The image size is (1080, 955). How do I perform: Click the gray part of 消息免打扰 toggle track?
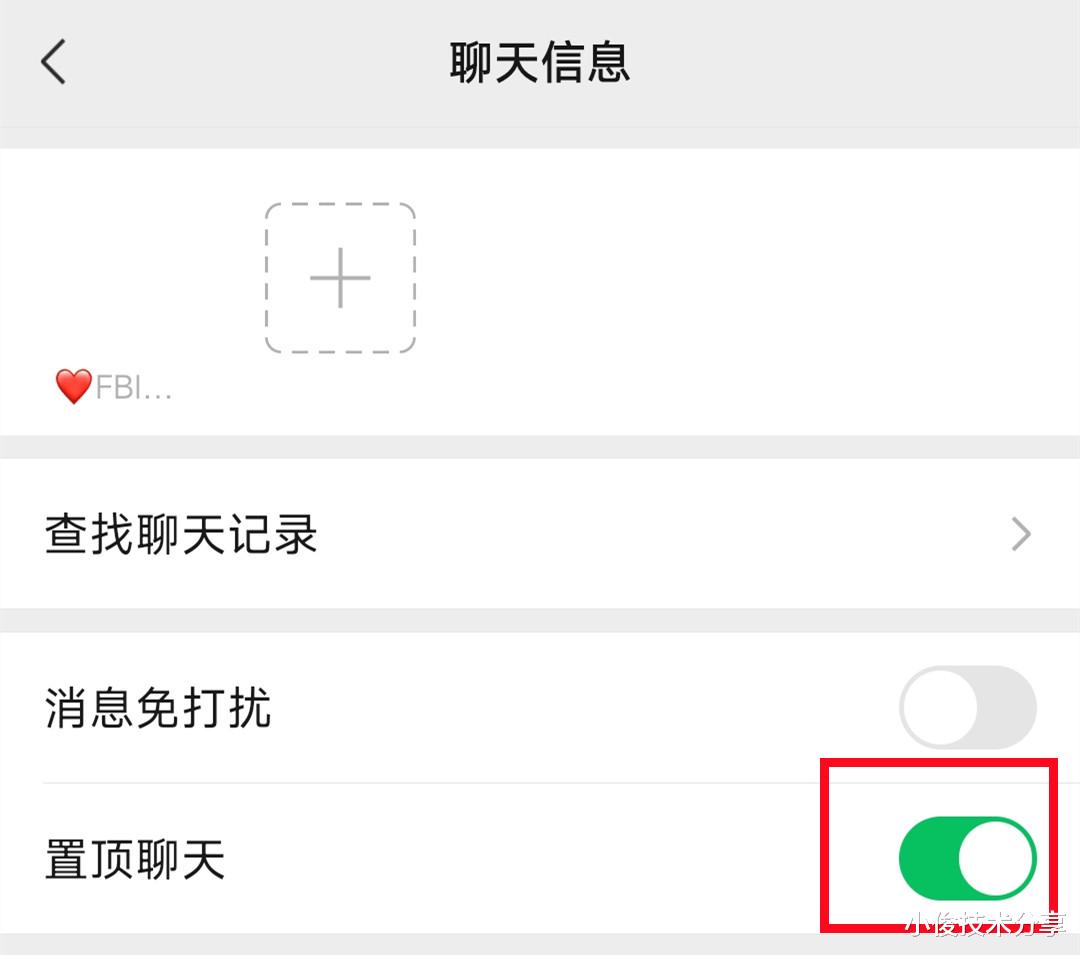(x=1007, y=707)
